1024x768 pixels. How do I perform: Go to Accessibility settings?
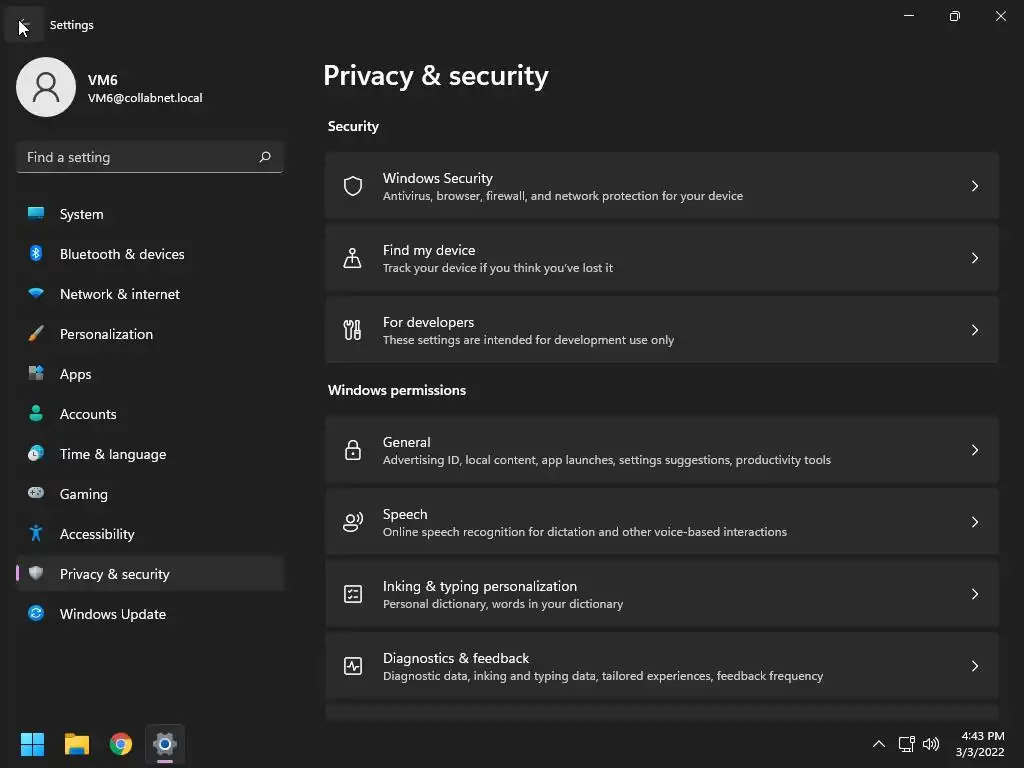pos(96,534)
